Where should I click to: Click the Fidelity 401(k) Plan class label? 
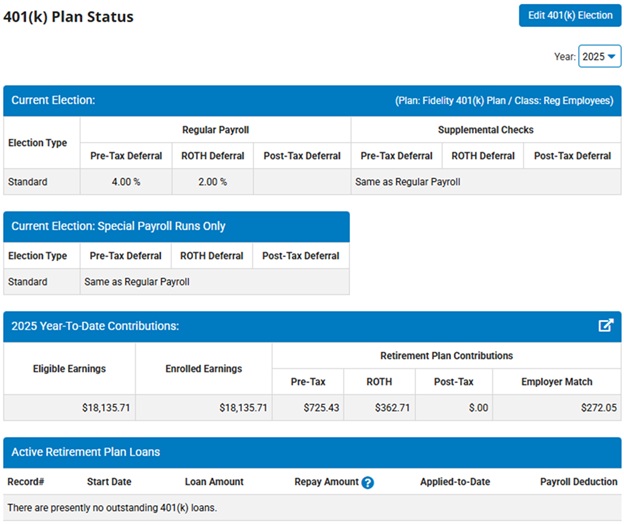coord(504,101)
